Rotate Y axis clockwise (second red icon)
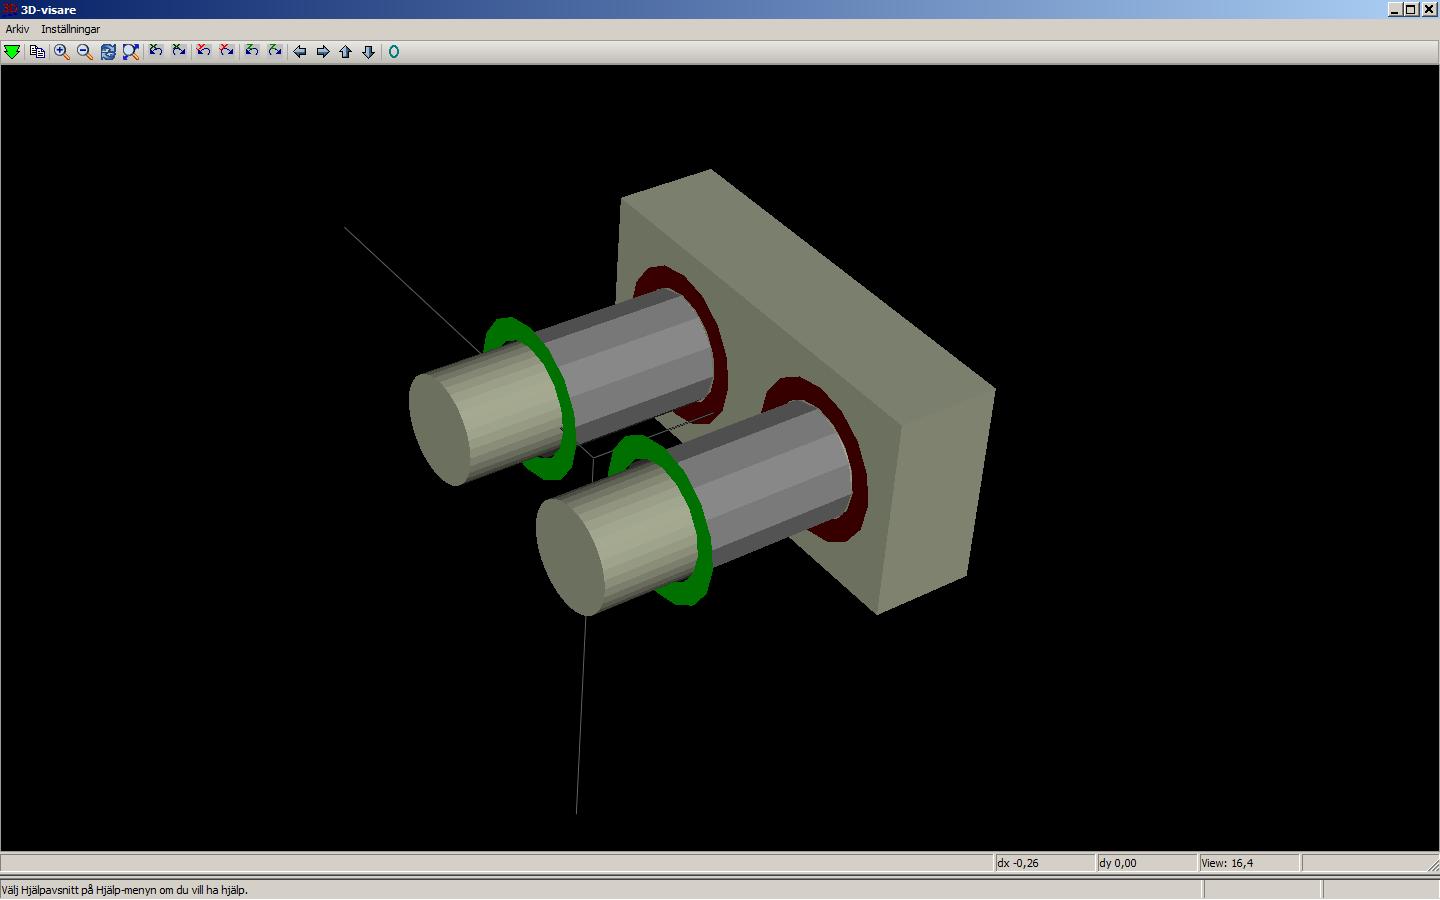 coord(227,51)
